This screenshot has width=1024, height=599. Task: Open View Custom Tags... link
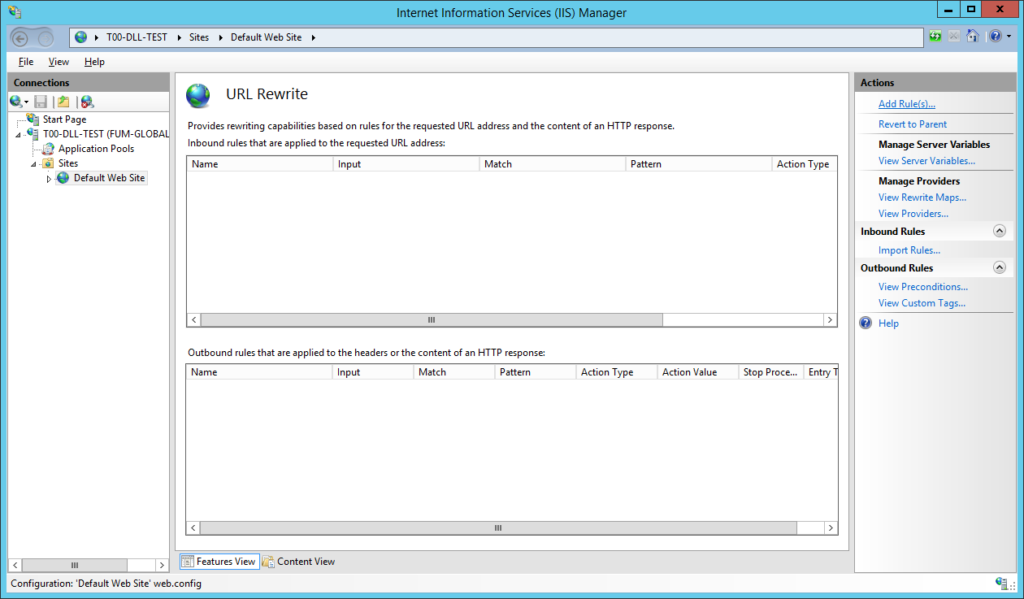(x=921, y=302)
